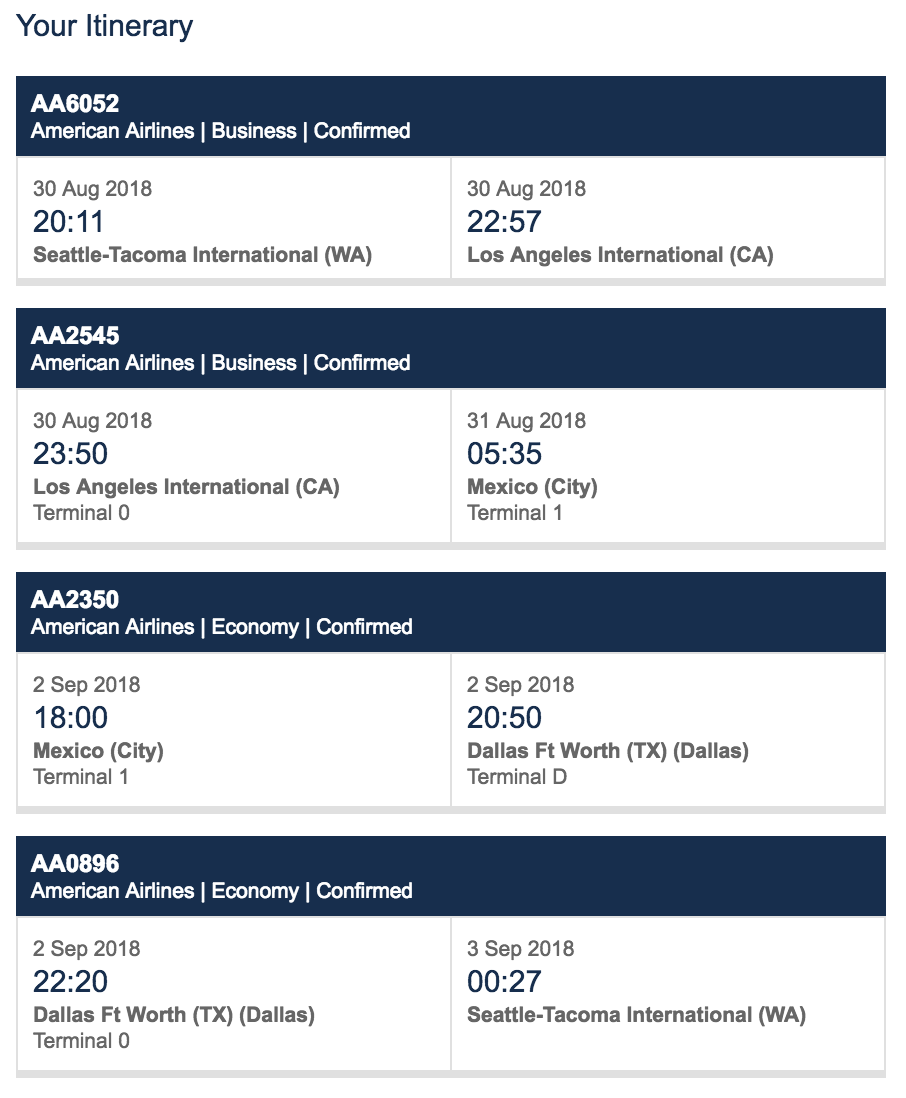
Task: Click departure time 23:50 from Los Angeles
Action: (70, 453)
